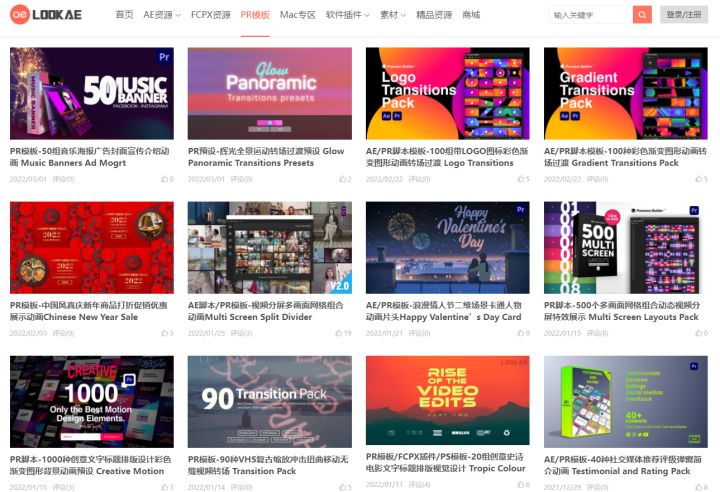720x492 pixels.
Task: Like the Tropic Colour post
Action: click(x=523, y=485)
